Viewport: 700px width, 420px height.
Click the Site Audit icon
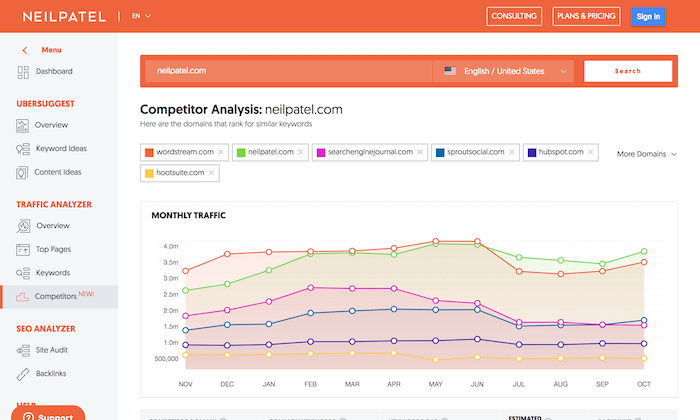pyautogui.click(x=23, y=349)
